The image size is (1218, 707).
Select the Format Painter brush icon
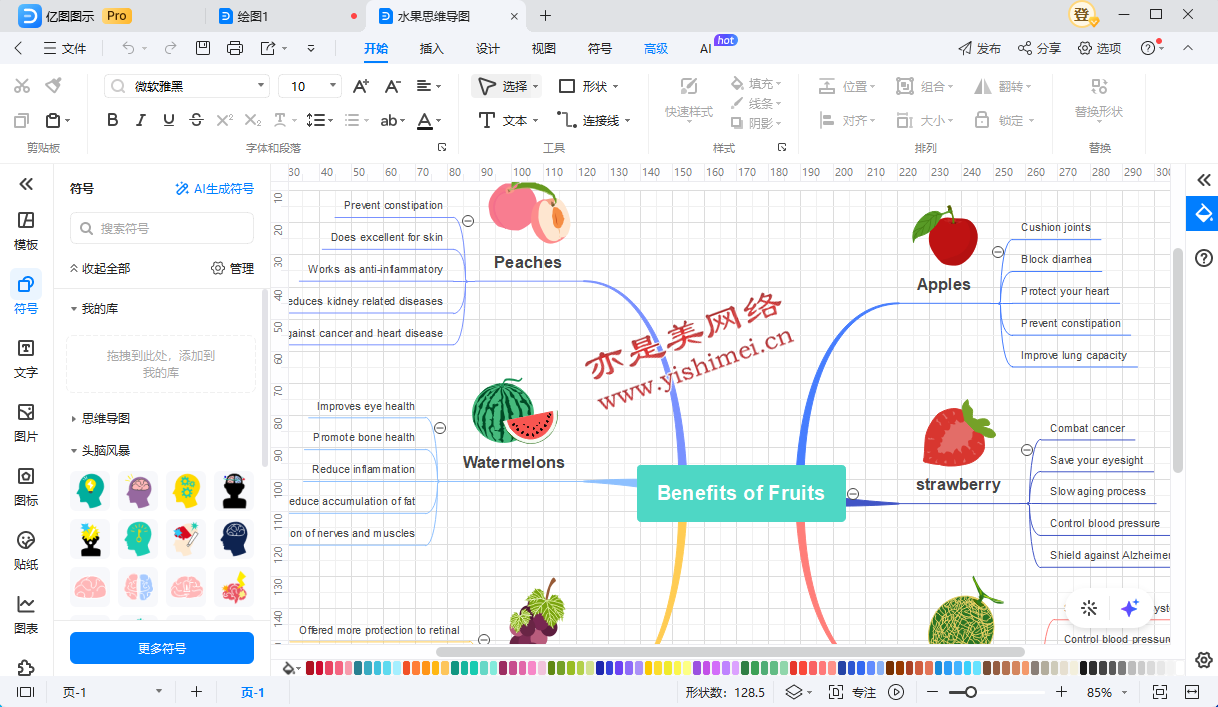(54, 86)
